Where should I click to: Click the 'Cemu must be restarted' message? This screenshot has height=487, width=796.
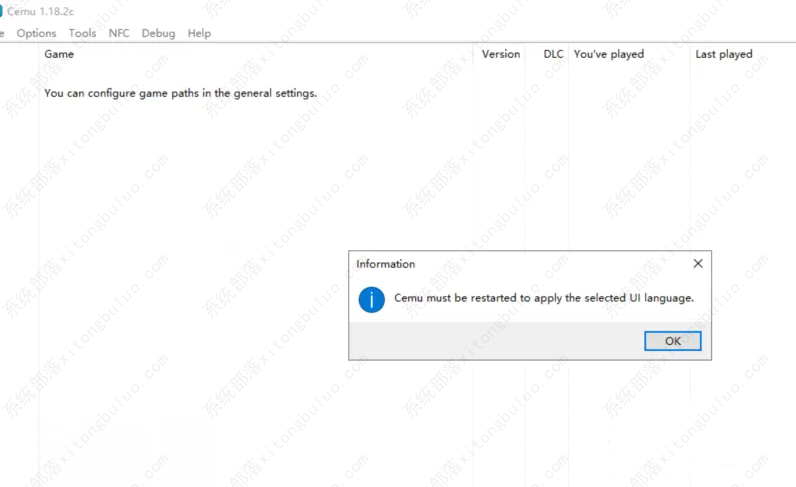(544, 298)
